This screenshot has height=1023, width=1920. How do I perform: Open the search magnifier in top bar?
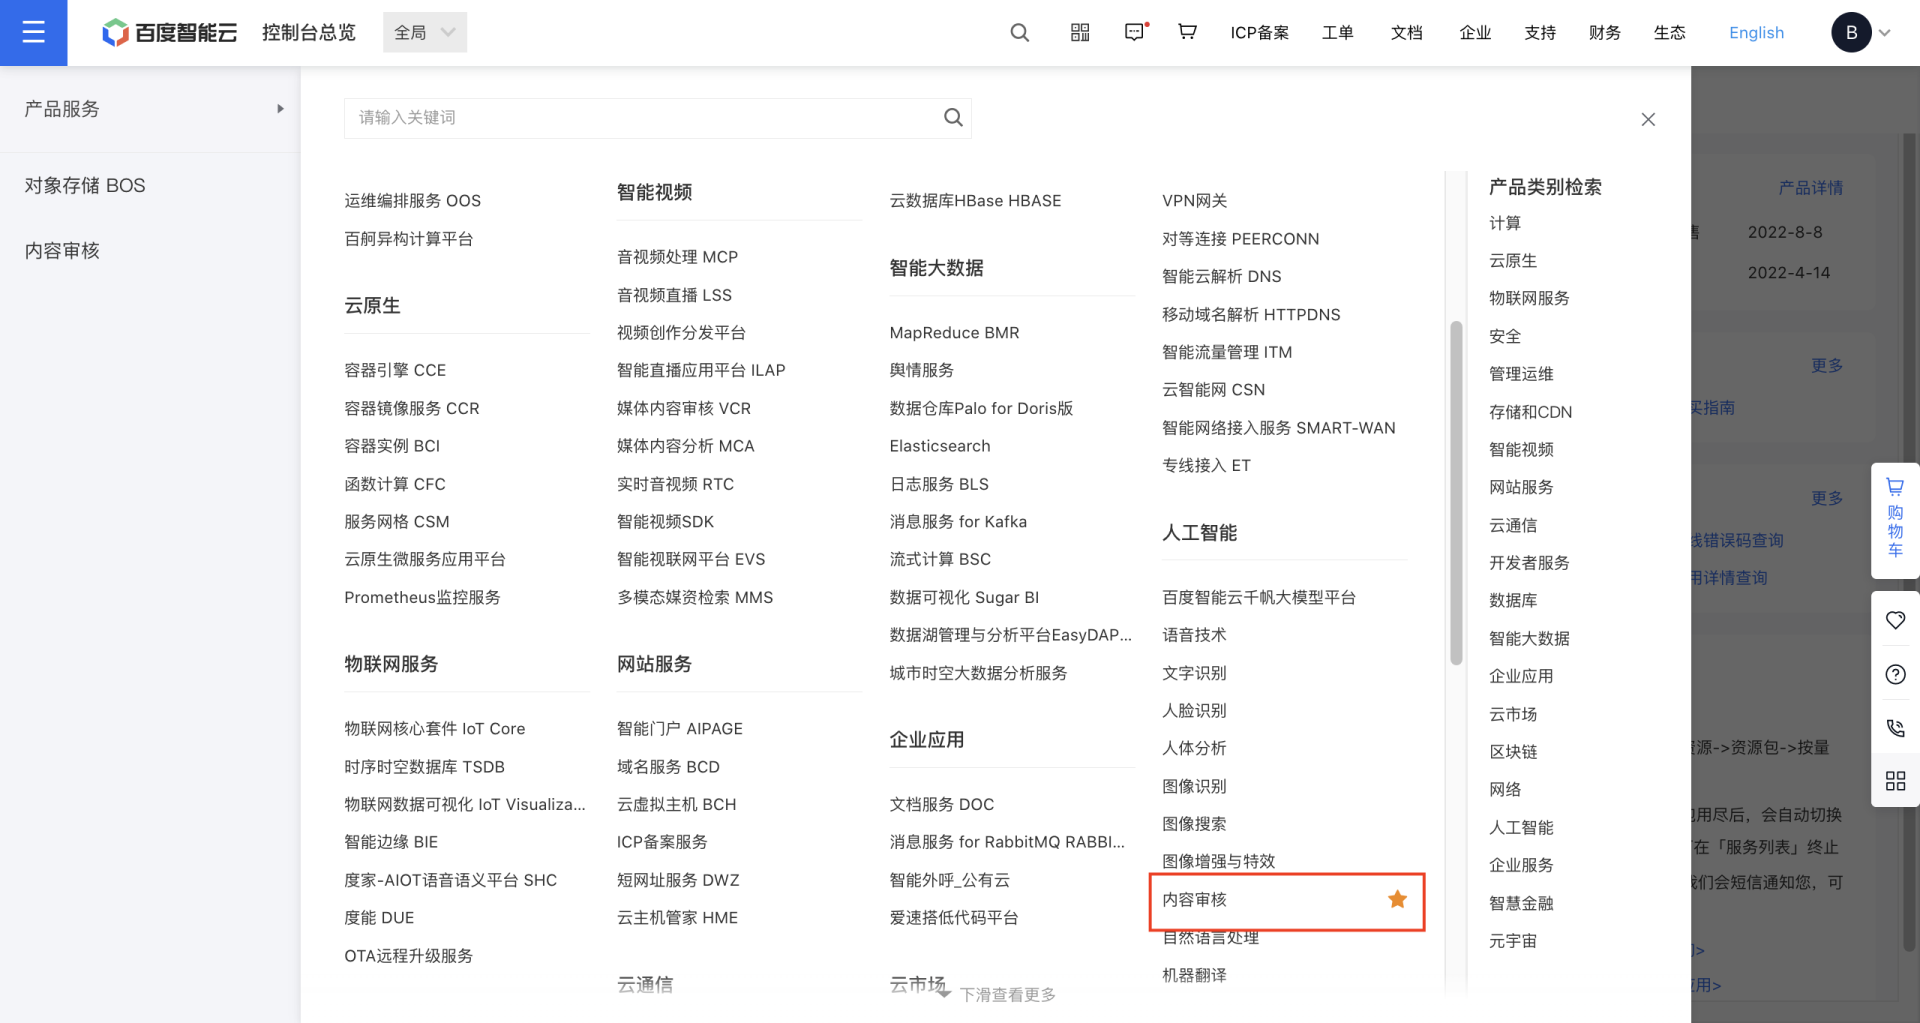pyautogui.click(x=1019, y=32)
